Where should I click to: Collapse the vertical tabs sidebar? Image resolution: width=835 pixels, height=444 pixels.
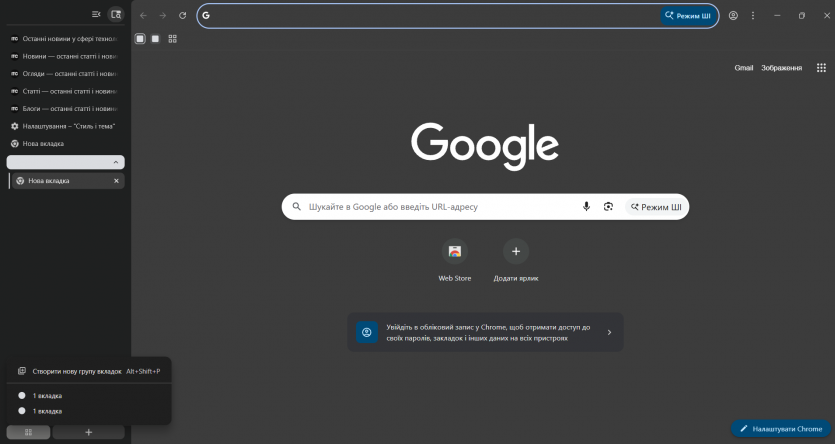point(96,14)
